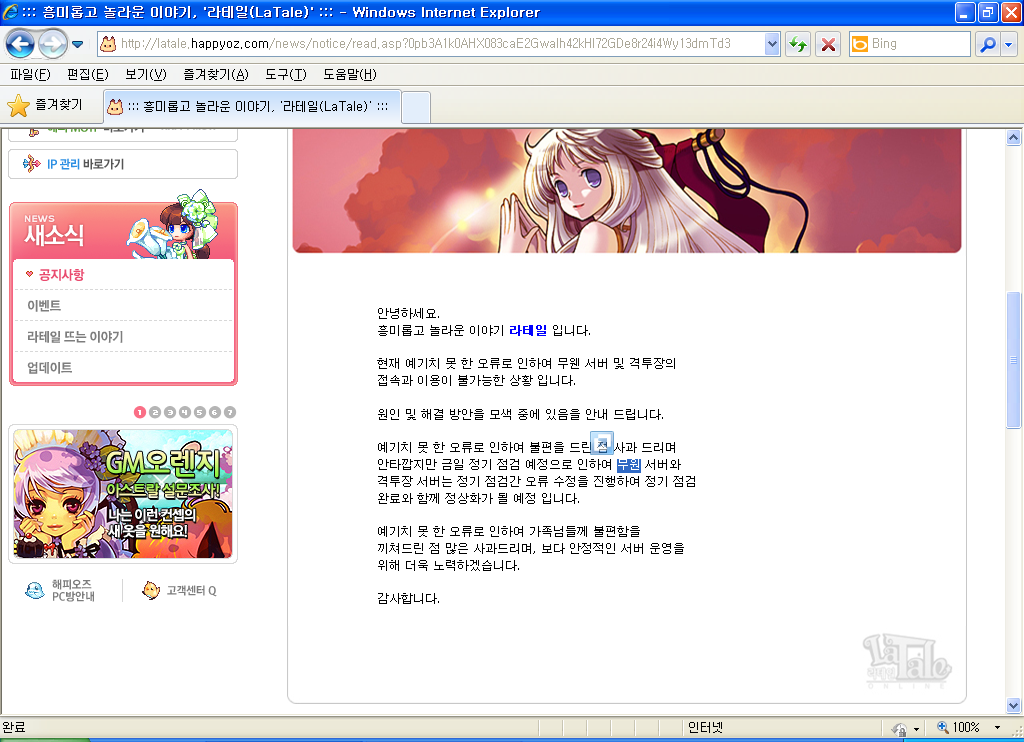Open the search provider dropdown arrow
Screen dimensions: 1024x742
tap(1008, 44)
